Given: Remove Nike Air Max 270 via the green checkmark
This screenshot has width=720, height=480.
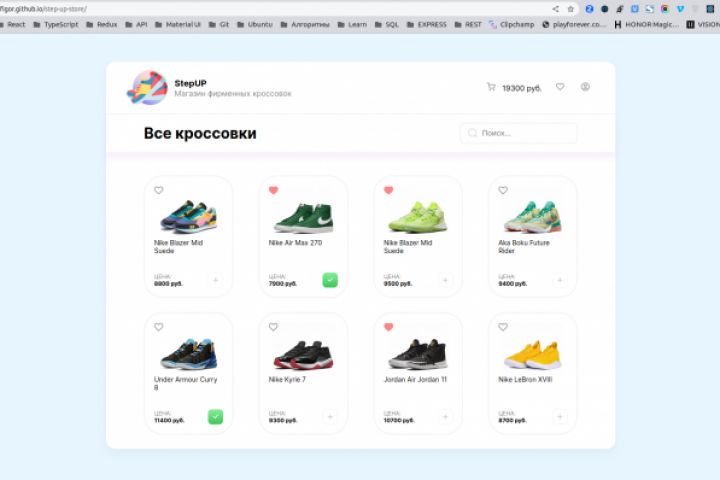Looking at the screenshot, I should (x=330, y=280).
